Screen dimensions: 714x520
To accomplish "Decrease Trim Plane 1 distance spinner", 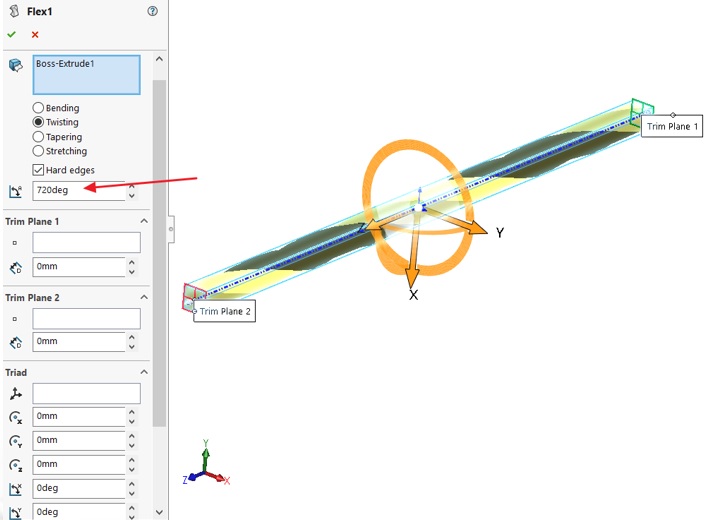I will (132, 272).
